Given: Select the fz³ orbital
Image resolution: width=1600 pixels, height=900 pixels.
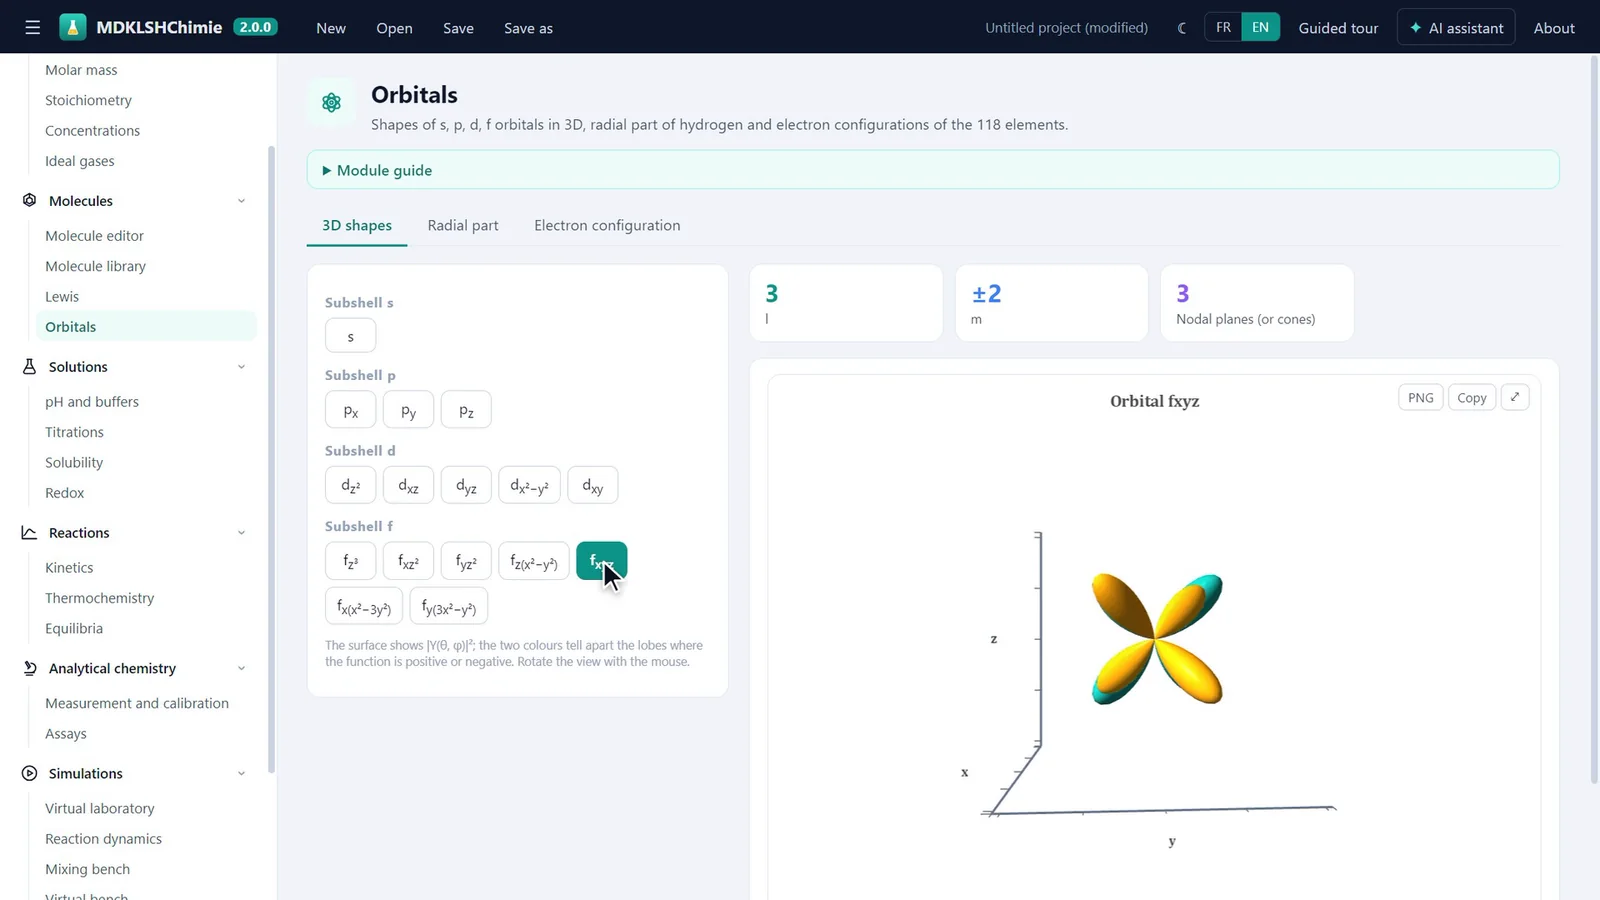Looking at the screenshot, I should coord(350,561).
